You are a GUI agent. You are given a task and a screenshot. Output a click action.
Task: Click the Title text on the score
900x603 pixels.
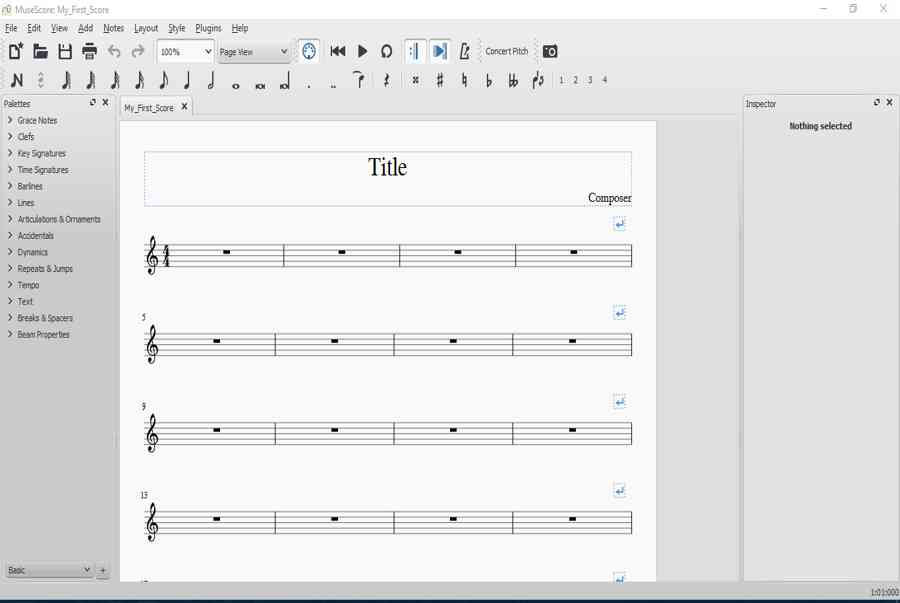click(387, 167)
